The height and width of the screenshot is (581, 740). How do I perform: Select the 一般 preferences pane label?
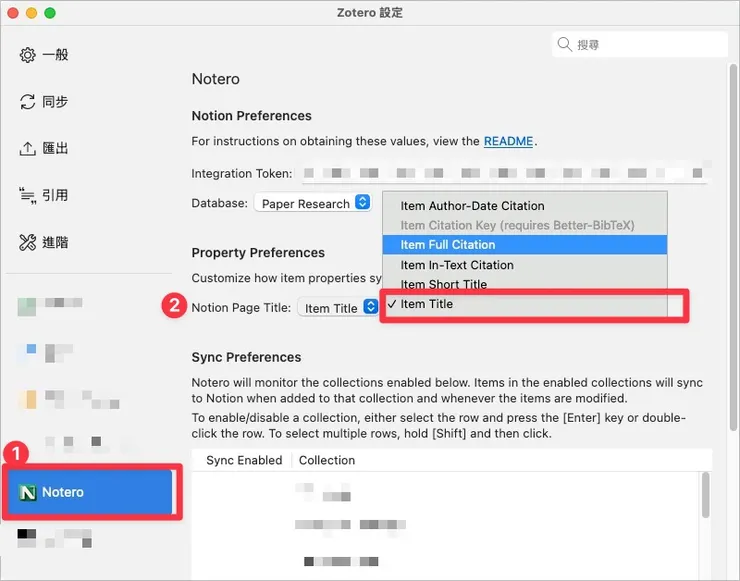(55, 55)
